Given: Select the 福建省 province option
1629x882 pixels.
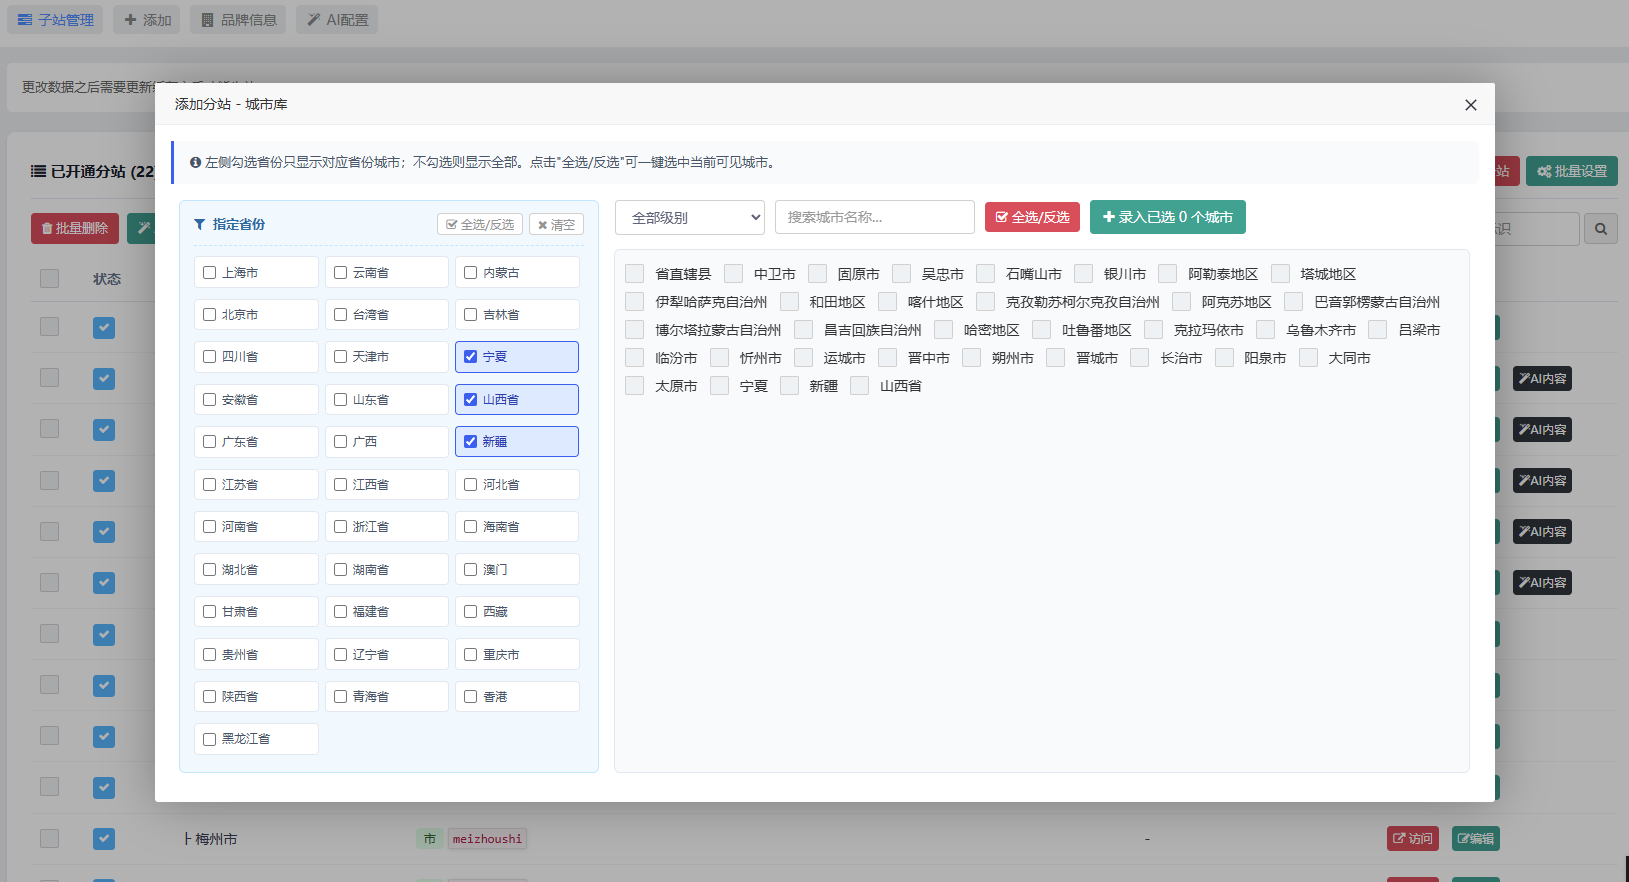Looking at the screenshot, I should (387, 611).
